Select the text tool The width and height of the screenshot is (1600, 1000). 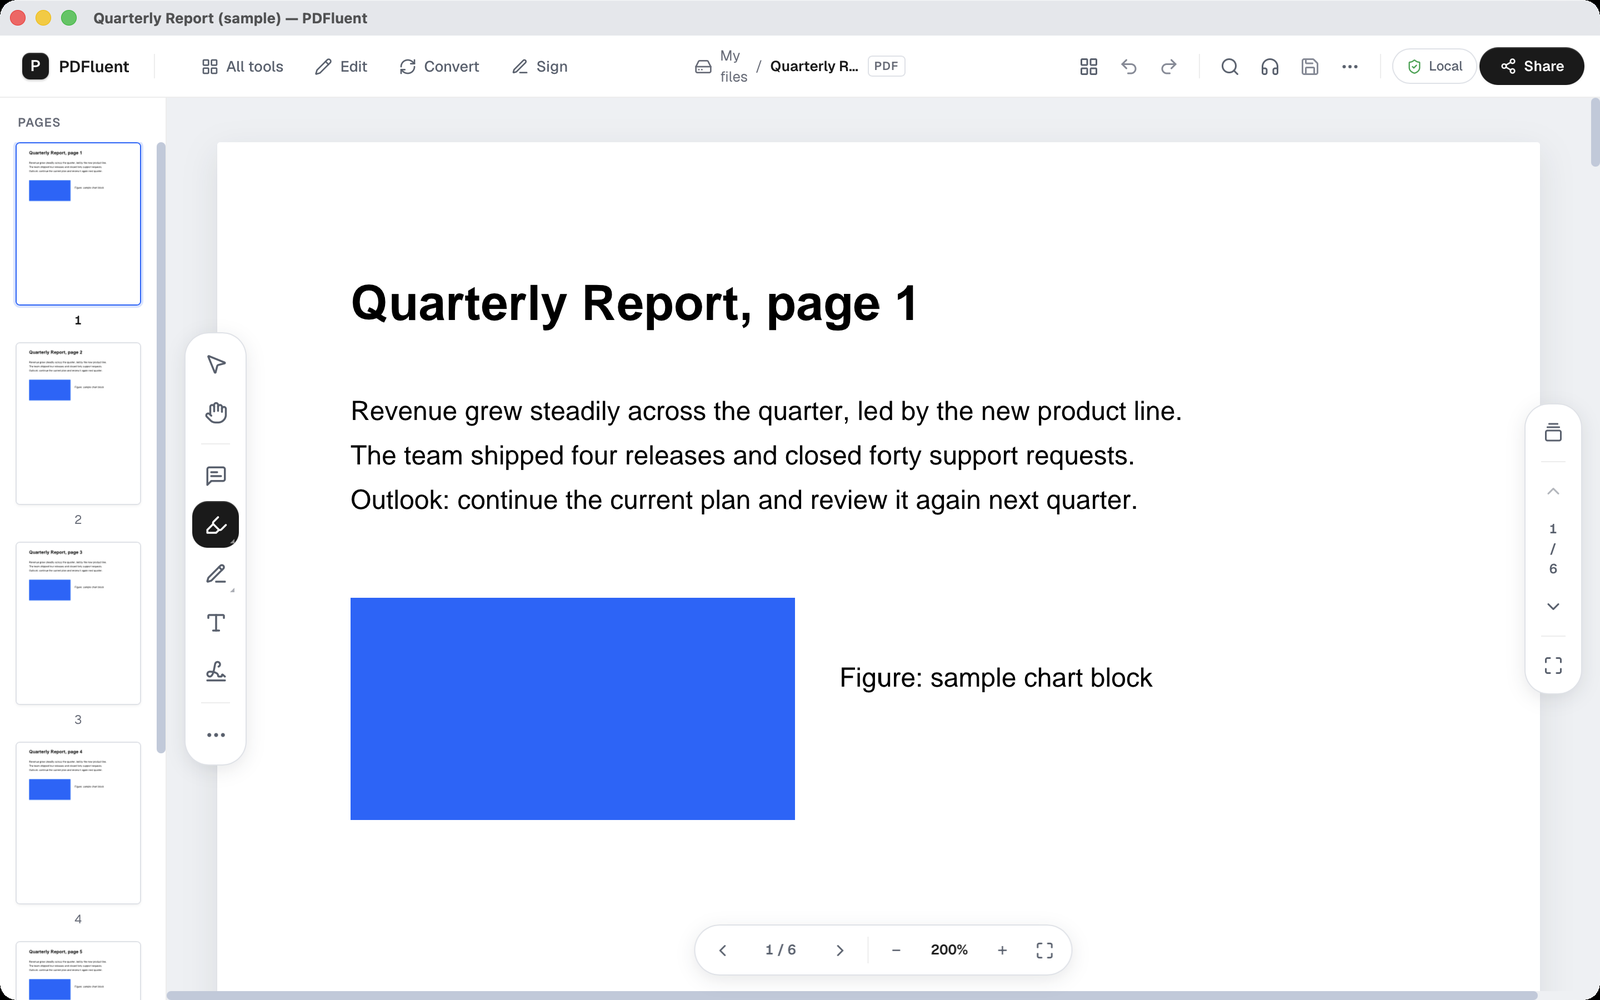pos(216,623)
